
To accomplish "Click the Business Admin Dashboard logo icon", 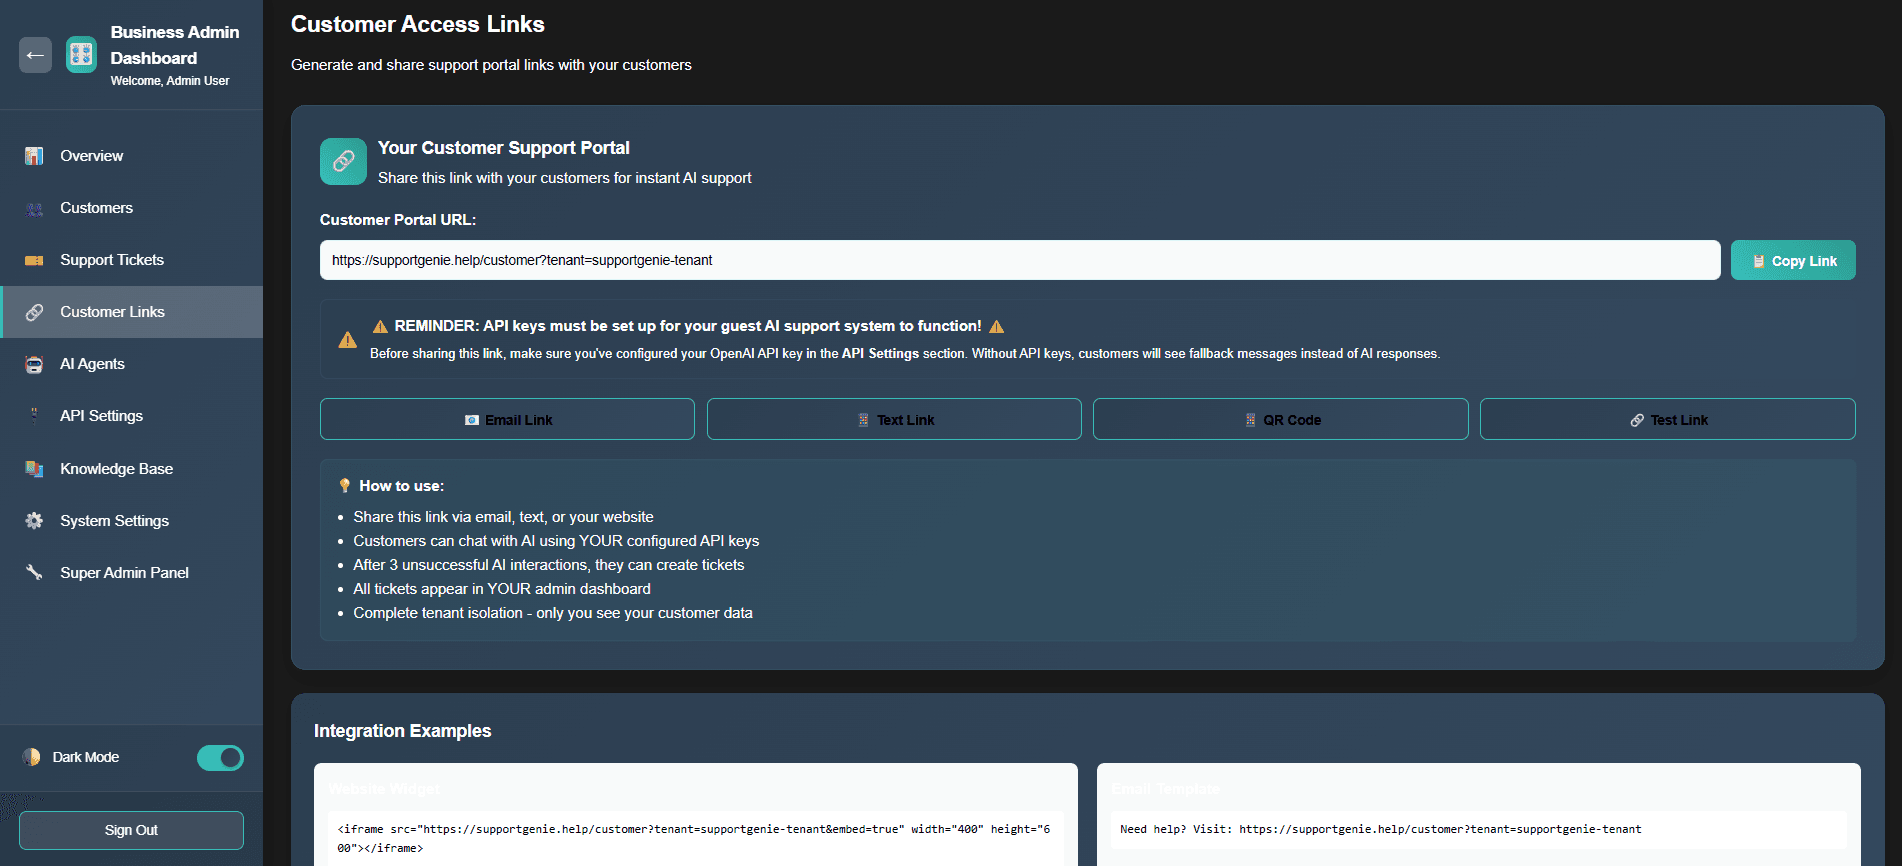I will [x=81, y=55].
